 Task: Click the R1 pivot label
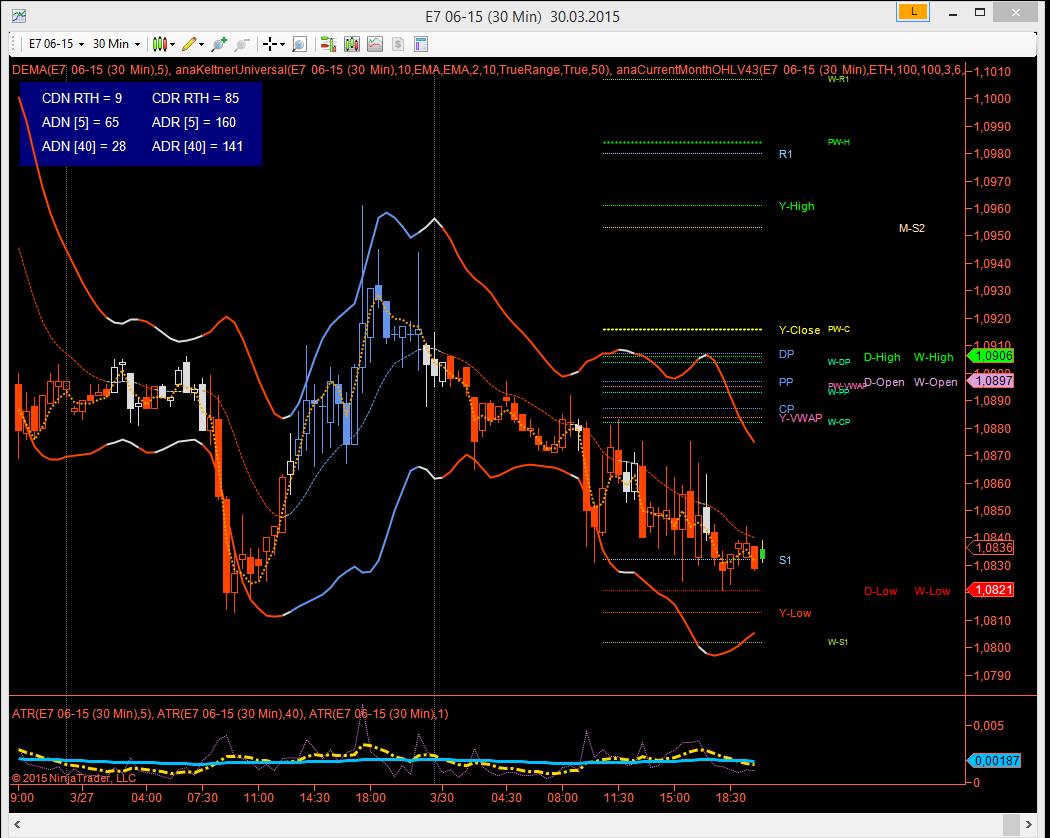[x=785, y=154]
